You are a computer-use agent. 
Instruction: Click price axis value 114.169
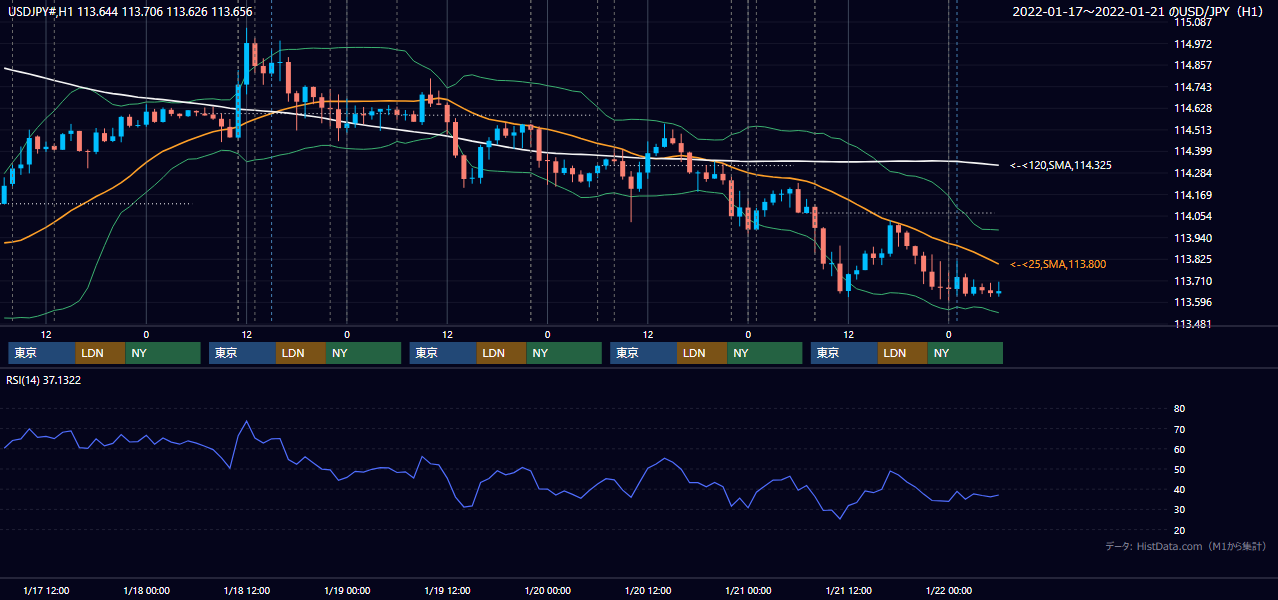tap(1192, 195)
